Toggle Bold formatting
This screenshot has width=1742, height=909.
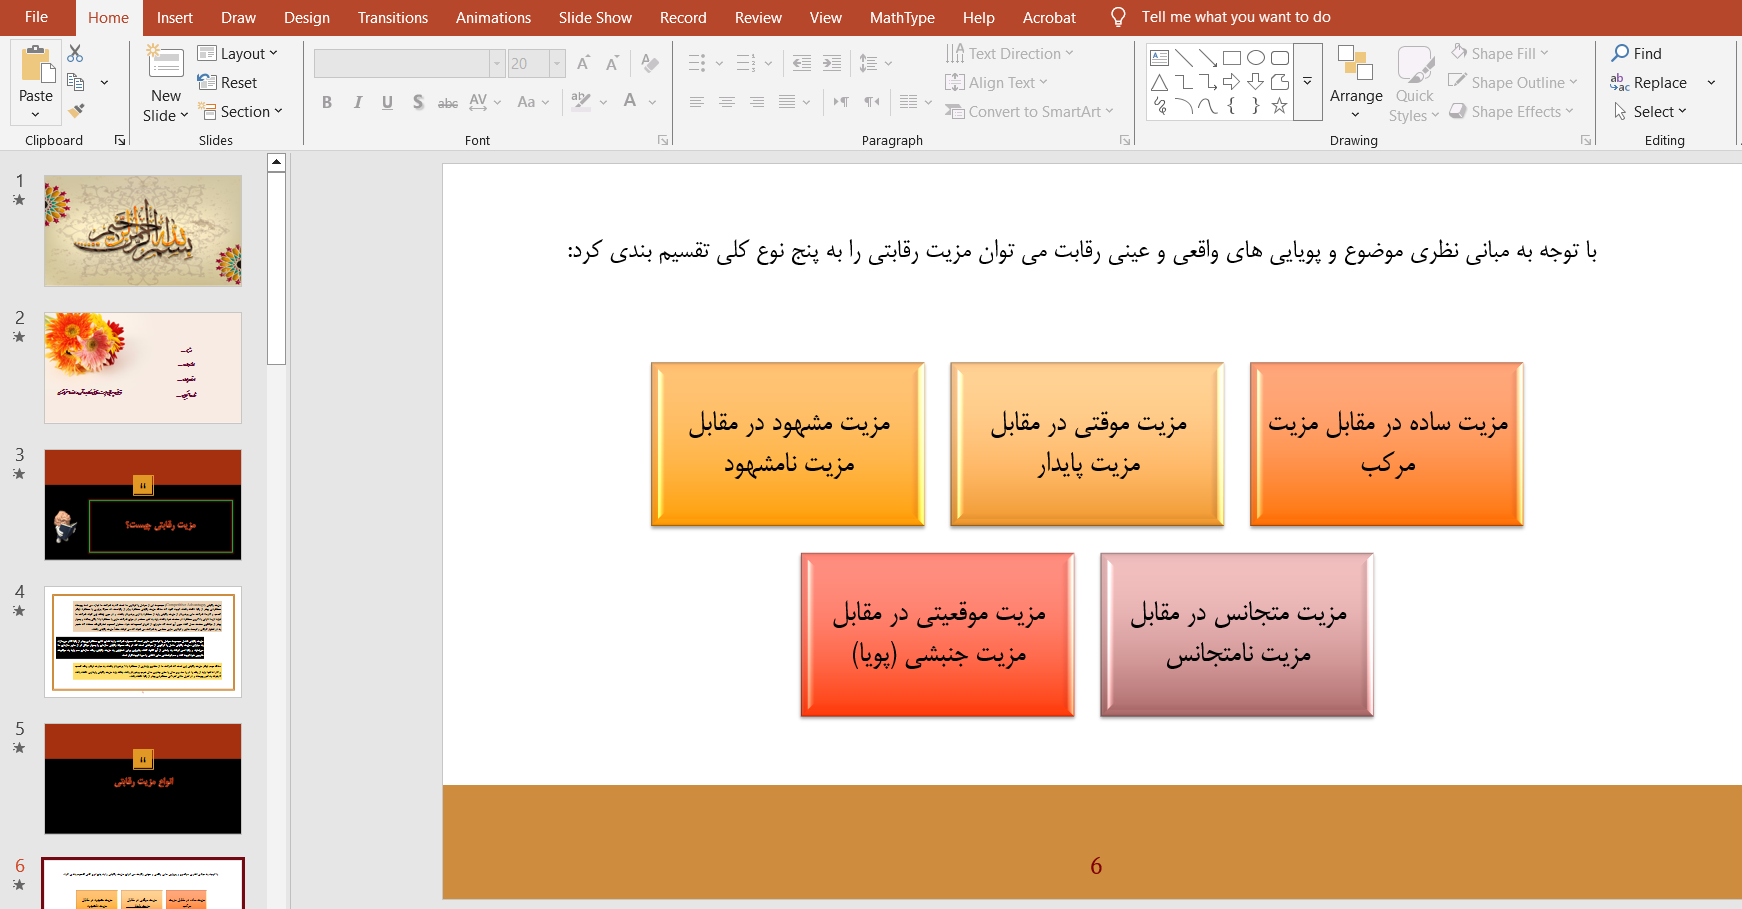[x=327, y=102]
